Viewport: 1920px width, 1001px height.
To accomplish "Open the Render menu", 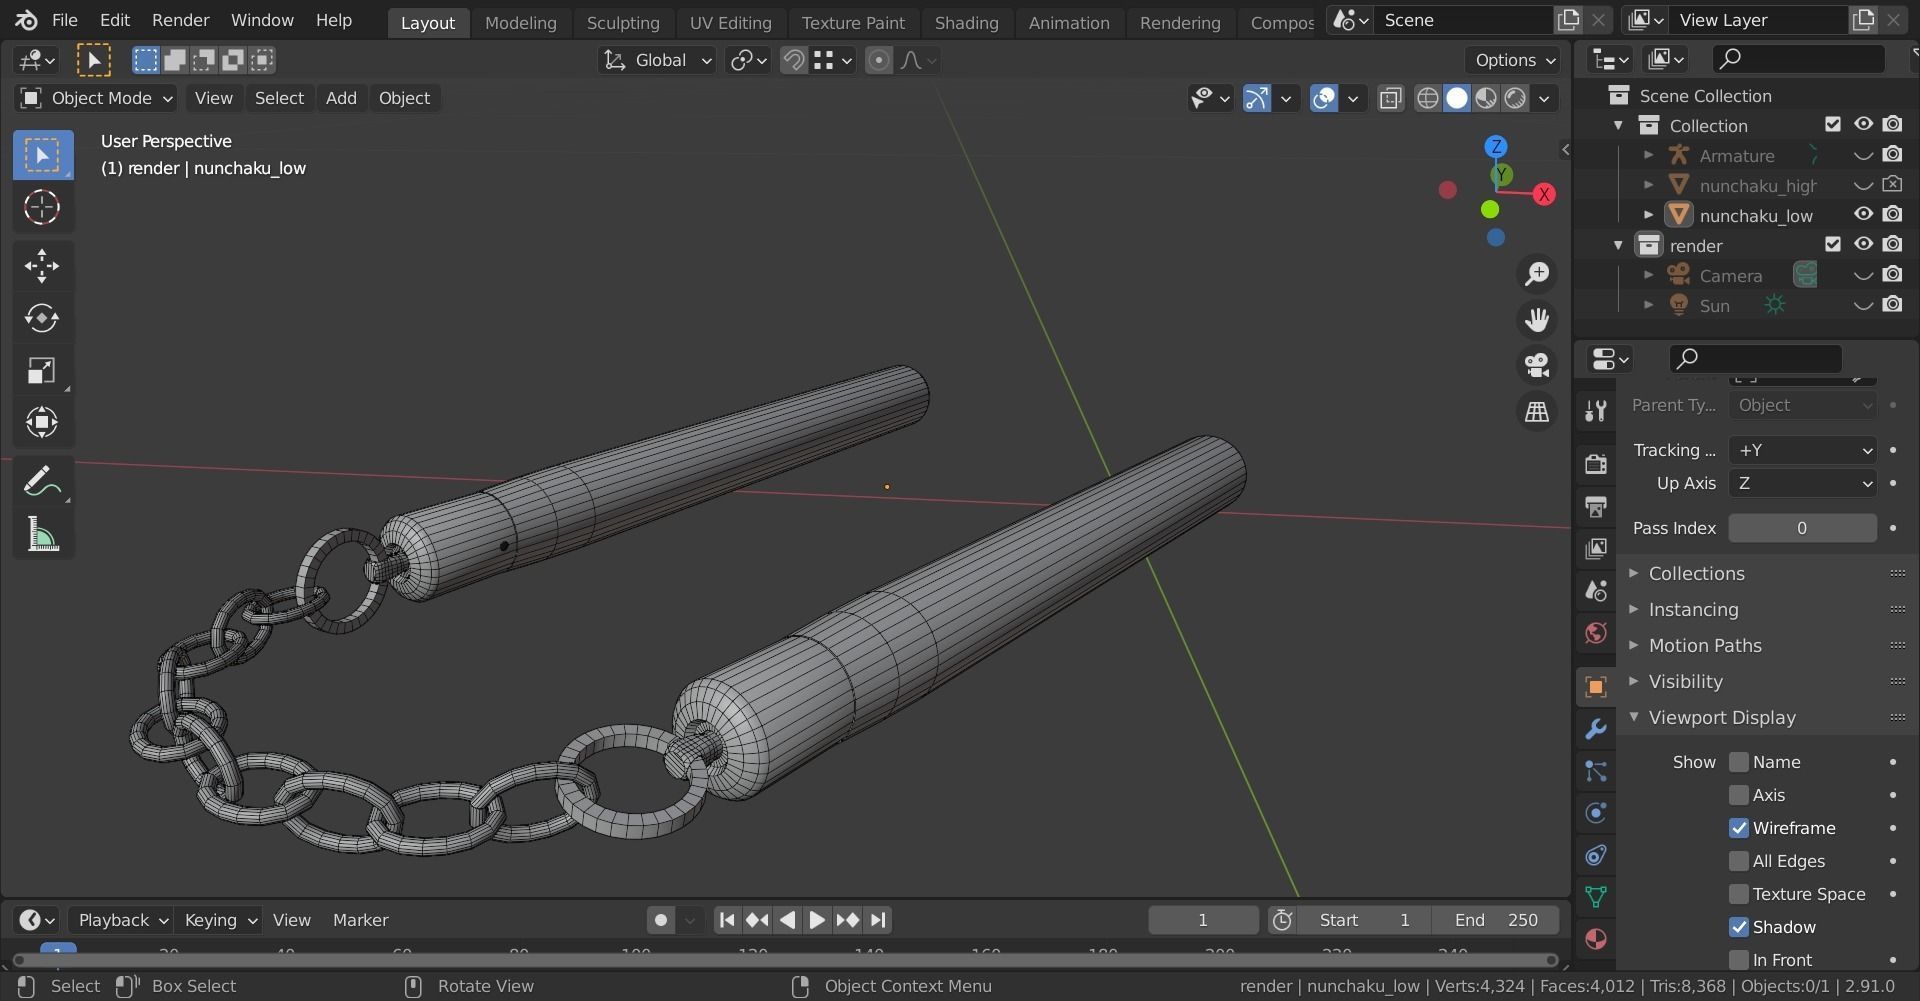I will click(181, 20).
